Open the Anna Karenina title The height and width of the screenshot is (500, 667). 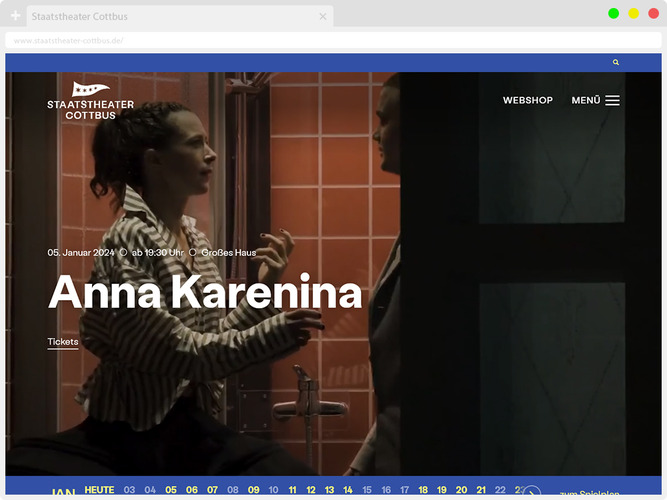[x=205, y=292]
